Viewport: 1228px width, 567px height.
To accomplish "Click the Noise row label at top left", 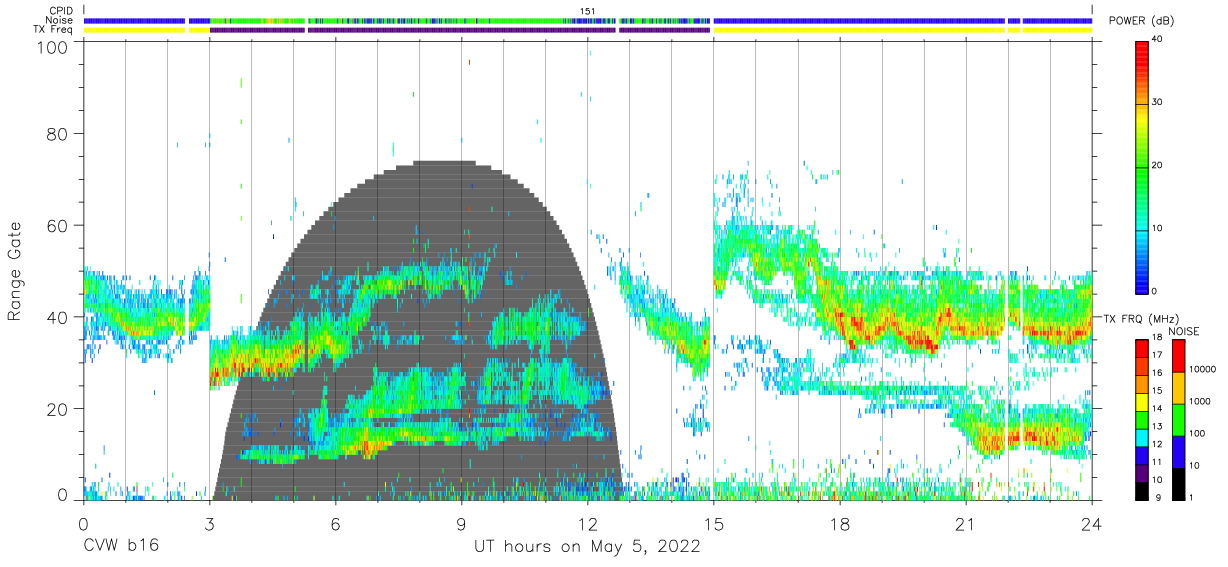I will click(x=58, y=20).
